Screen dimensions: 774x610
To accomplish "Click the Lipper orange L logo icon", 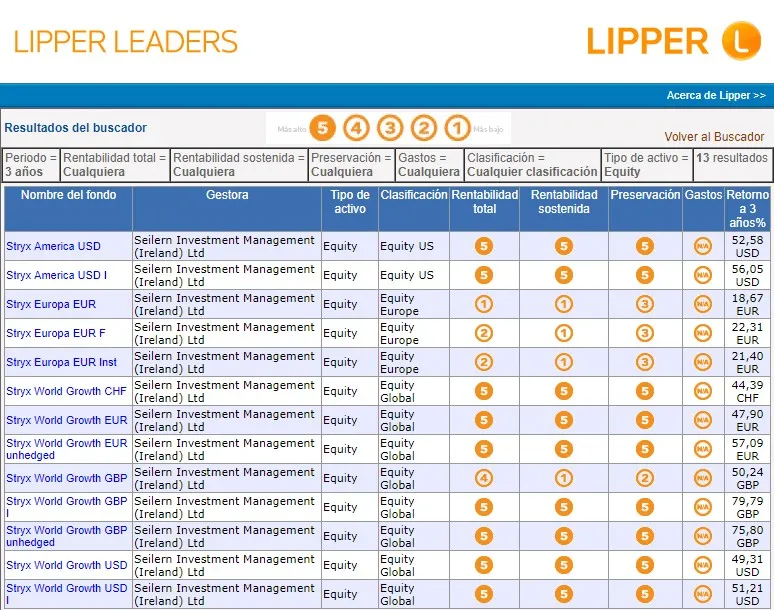I will click(x=741, y=41).
